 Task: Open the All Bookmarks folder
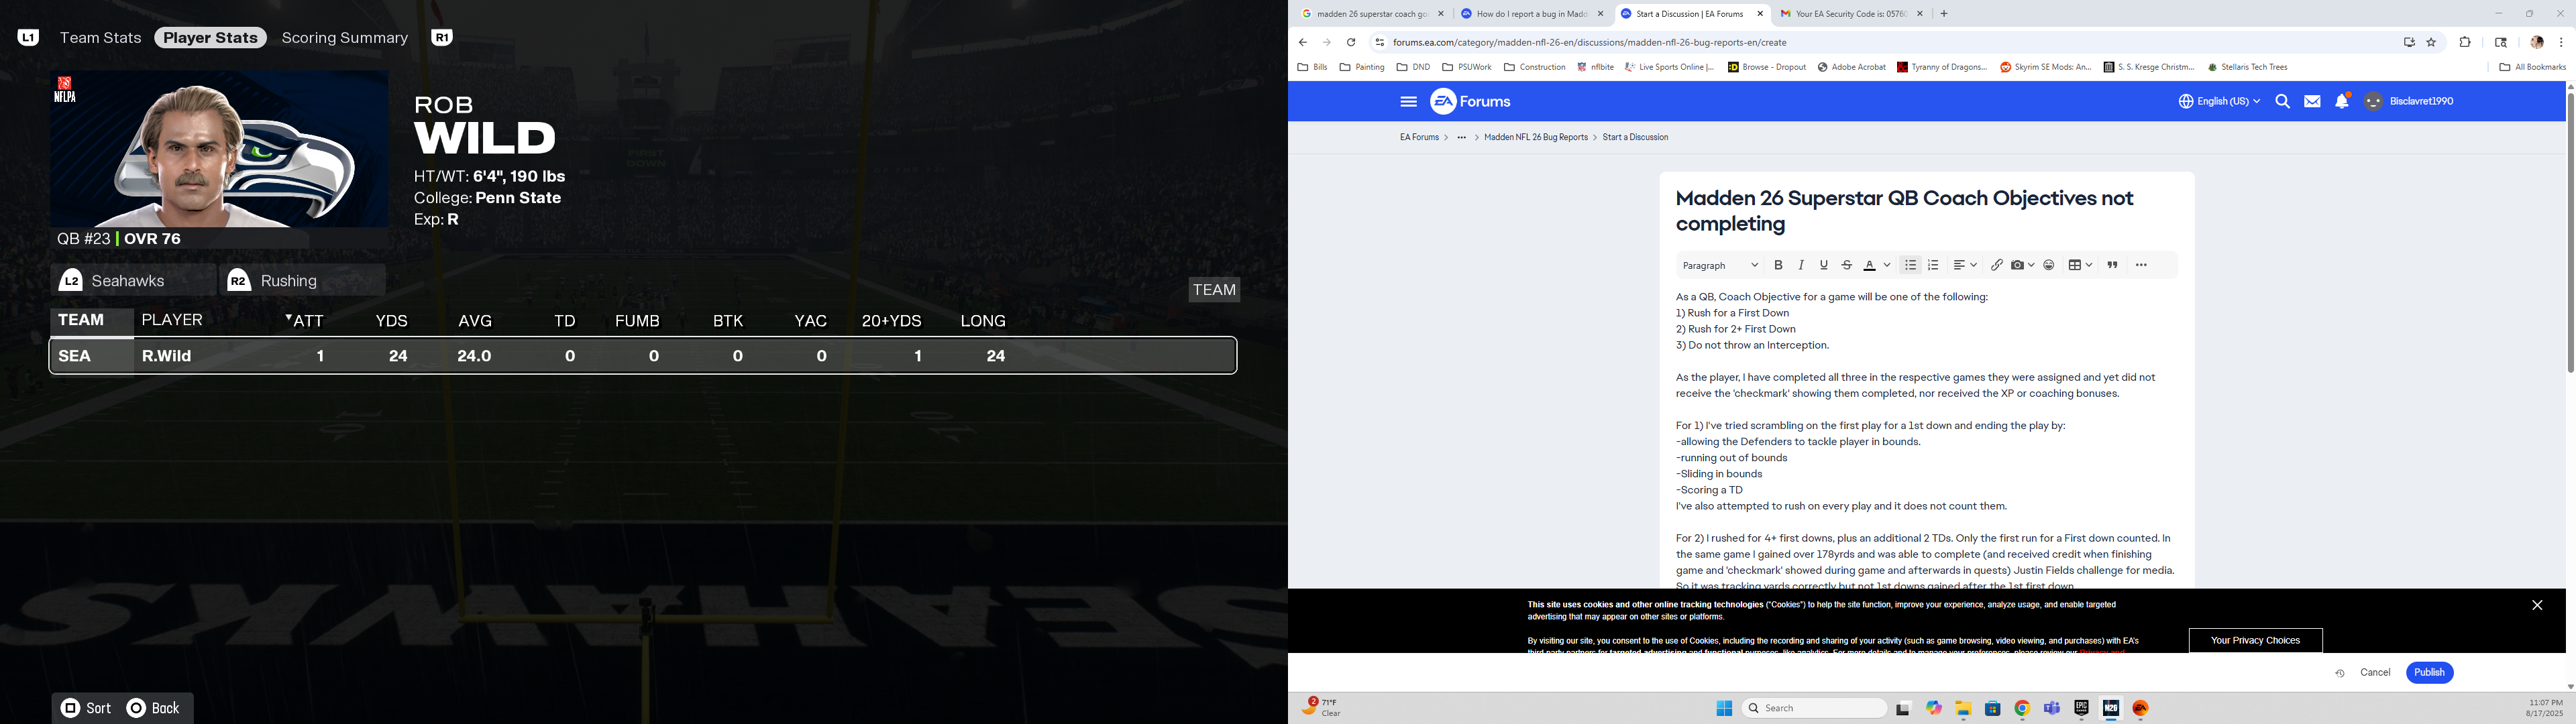[2532, 67]
